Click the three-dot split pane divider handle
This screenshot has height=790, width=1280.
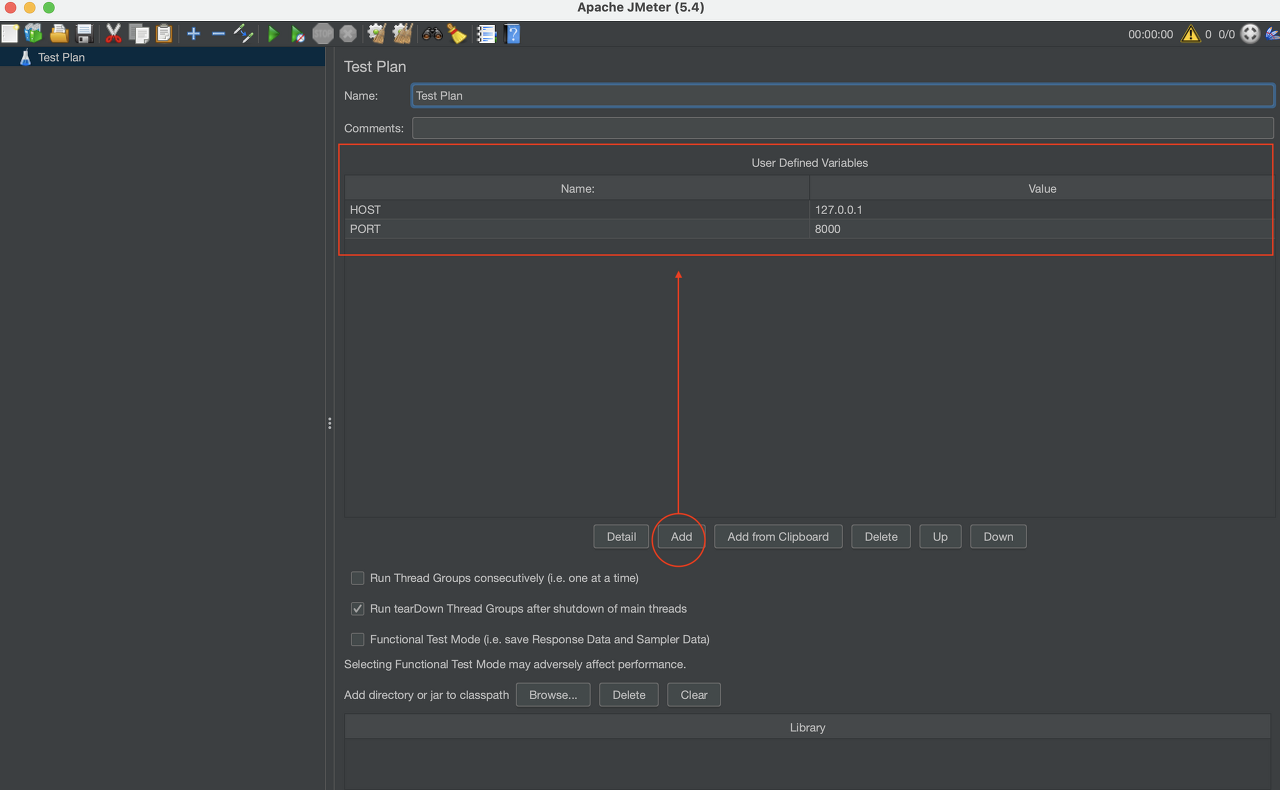point(329,424)
